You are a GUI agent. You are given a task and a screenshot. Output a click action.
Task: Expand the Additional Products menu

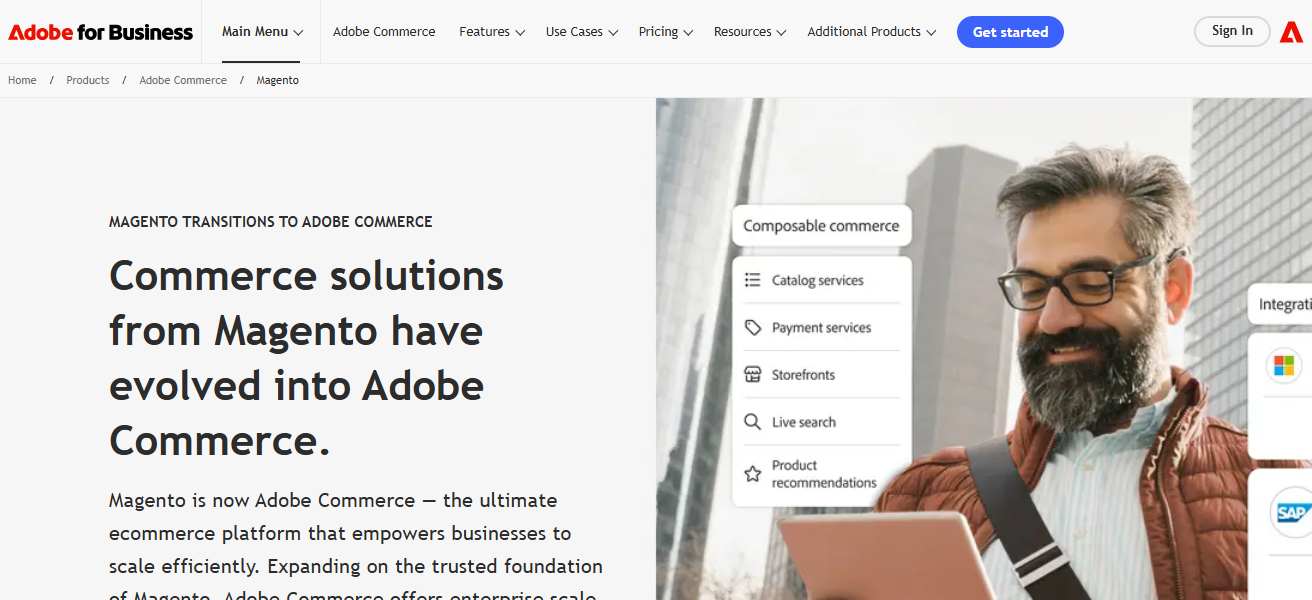870,31
